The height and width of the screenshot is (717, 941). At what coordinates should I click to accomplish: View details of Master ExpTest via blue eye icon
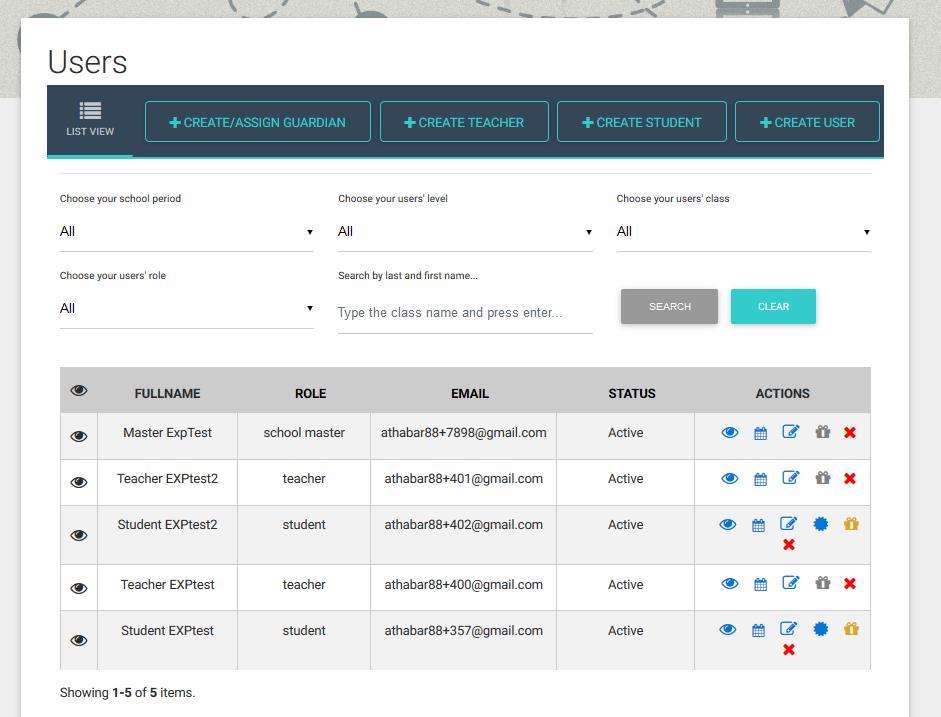click(730, 433)
